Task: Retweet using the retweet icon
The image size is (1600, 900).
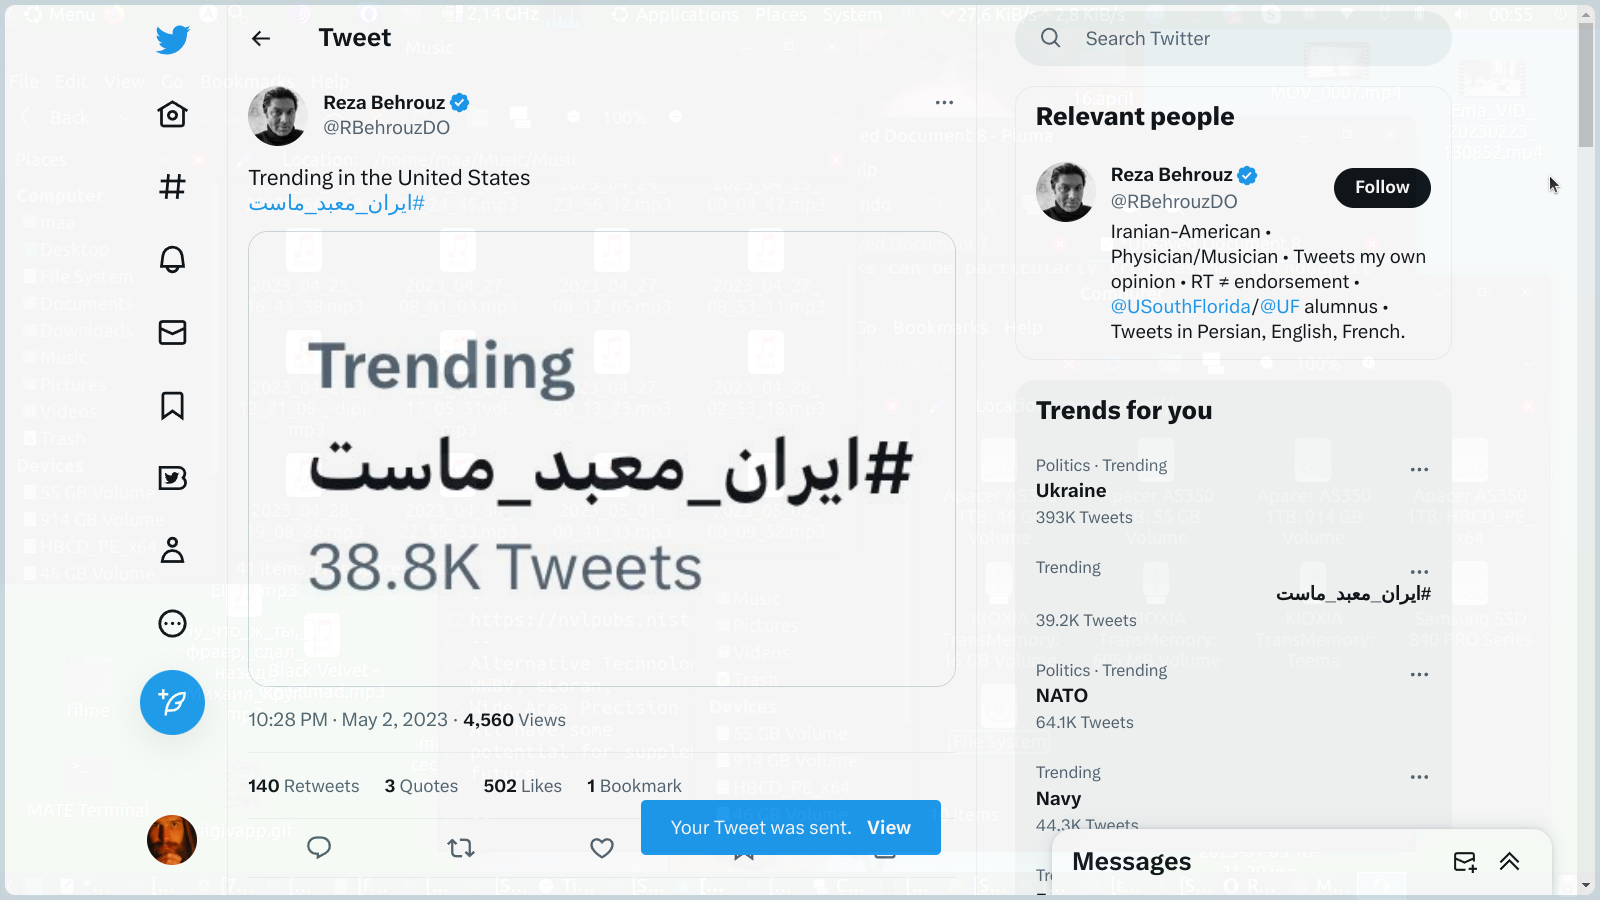Action: point(461,848)
